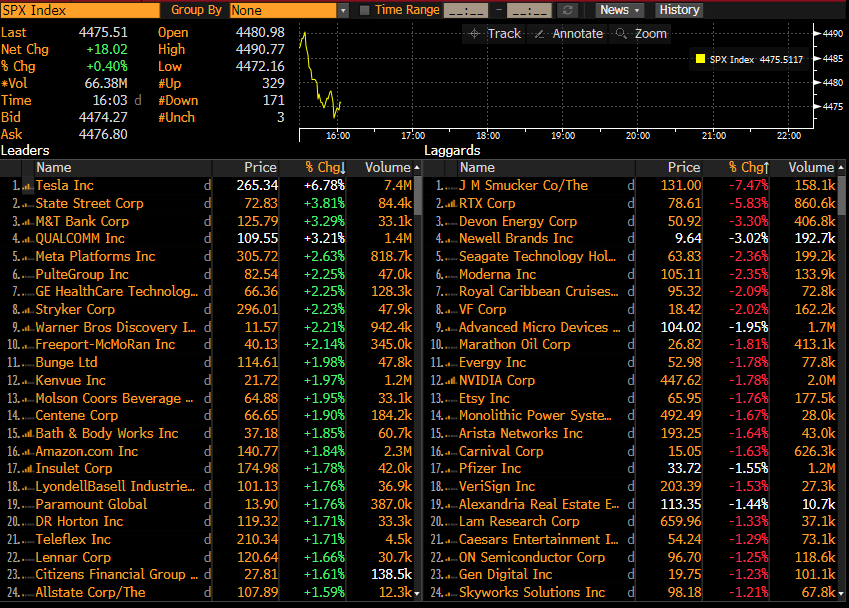
Task: Click the Track crosshair icon
Action: tap(474, 34)
